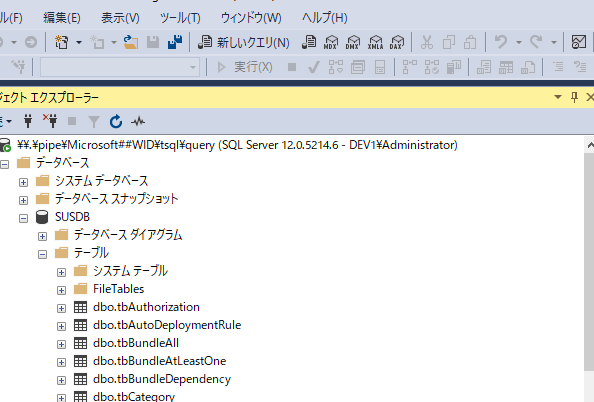Screen dimensions: 594x402
Task: Click the Object Explorer vertical scrollbar
Action: [x=589, y=262]
